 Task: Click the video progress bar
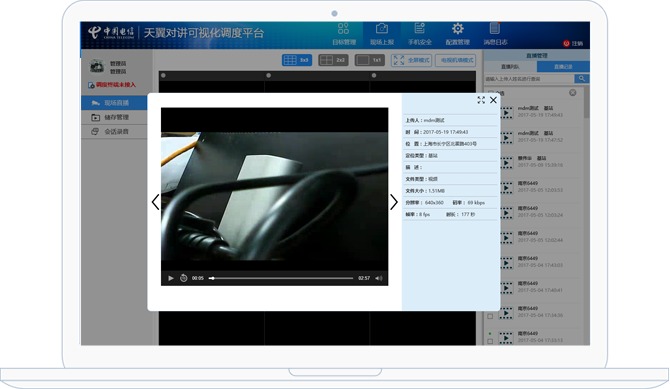pyautogui.click(x=281, y=278)
